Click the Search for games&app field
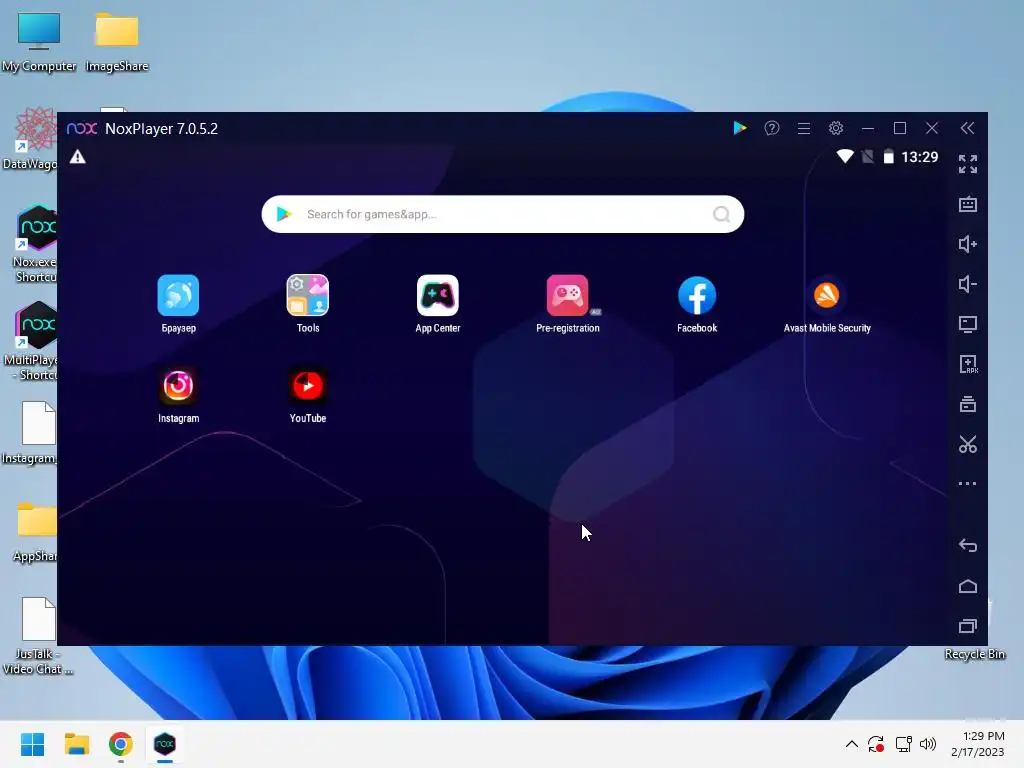The width and height of the screenshot is (1024, 768). click(x=502, y=214)
